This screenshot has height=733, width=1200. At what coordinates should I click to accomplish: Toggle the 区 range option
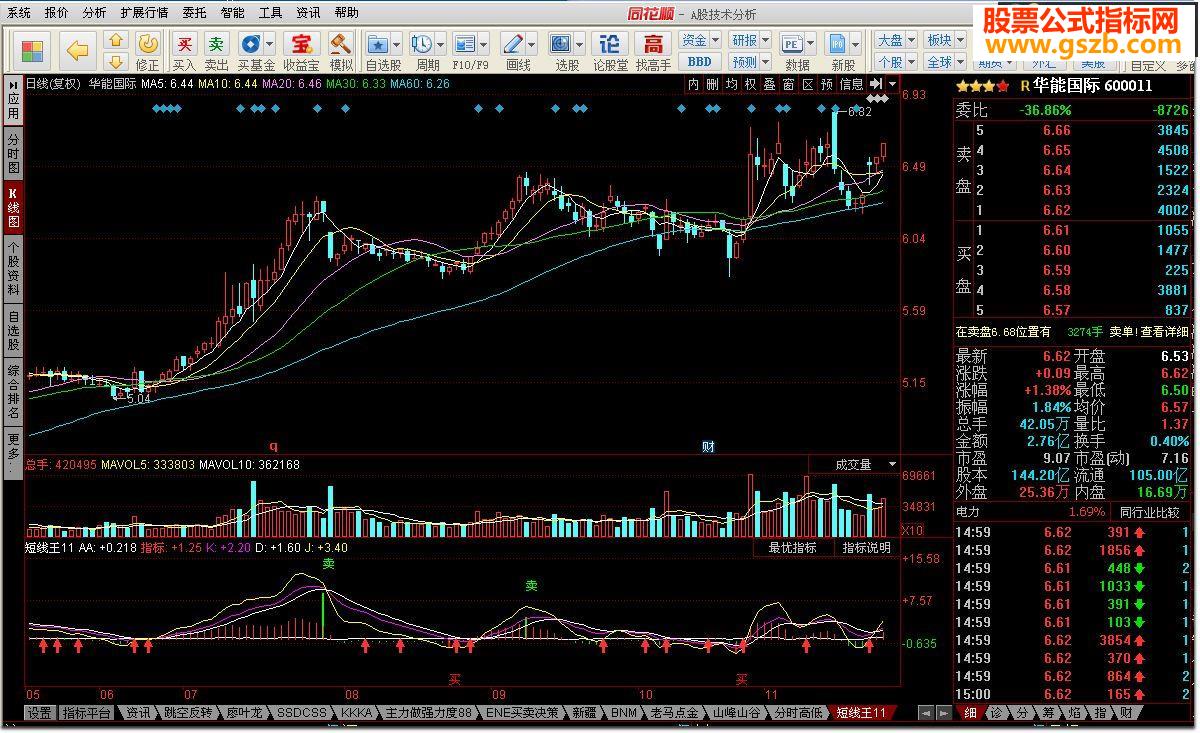pos(807,84)
